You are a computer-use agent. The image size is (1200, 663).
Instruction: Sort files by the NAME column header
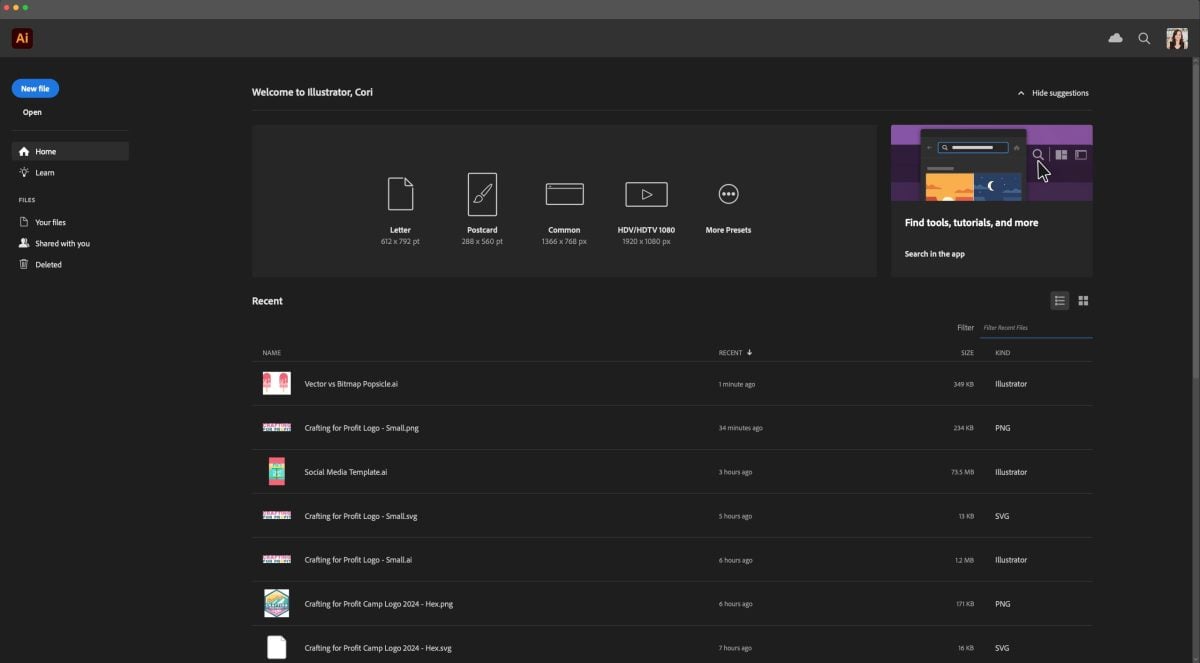point(272,353)
